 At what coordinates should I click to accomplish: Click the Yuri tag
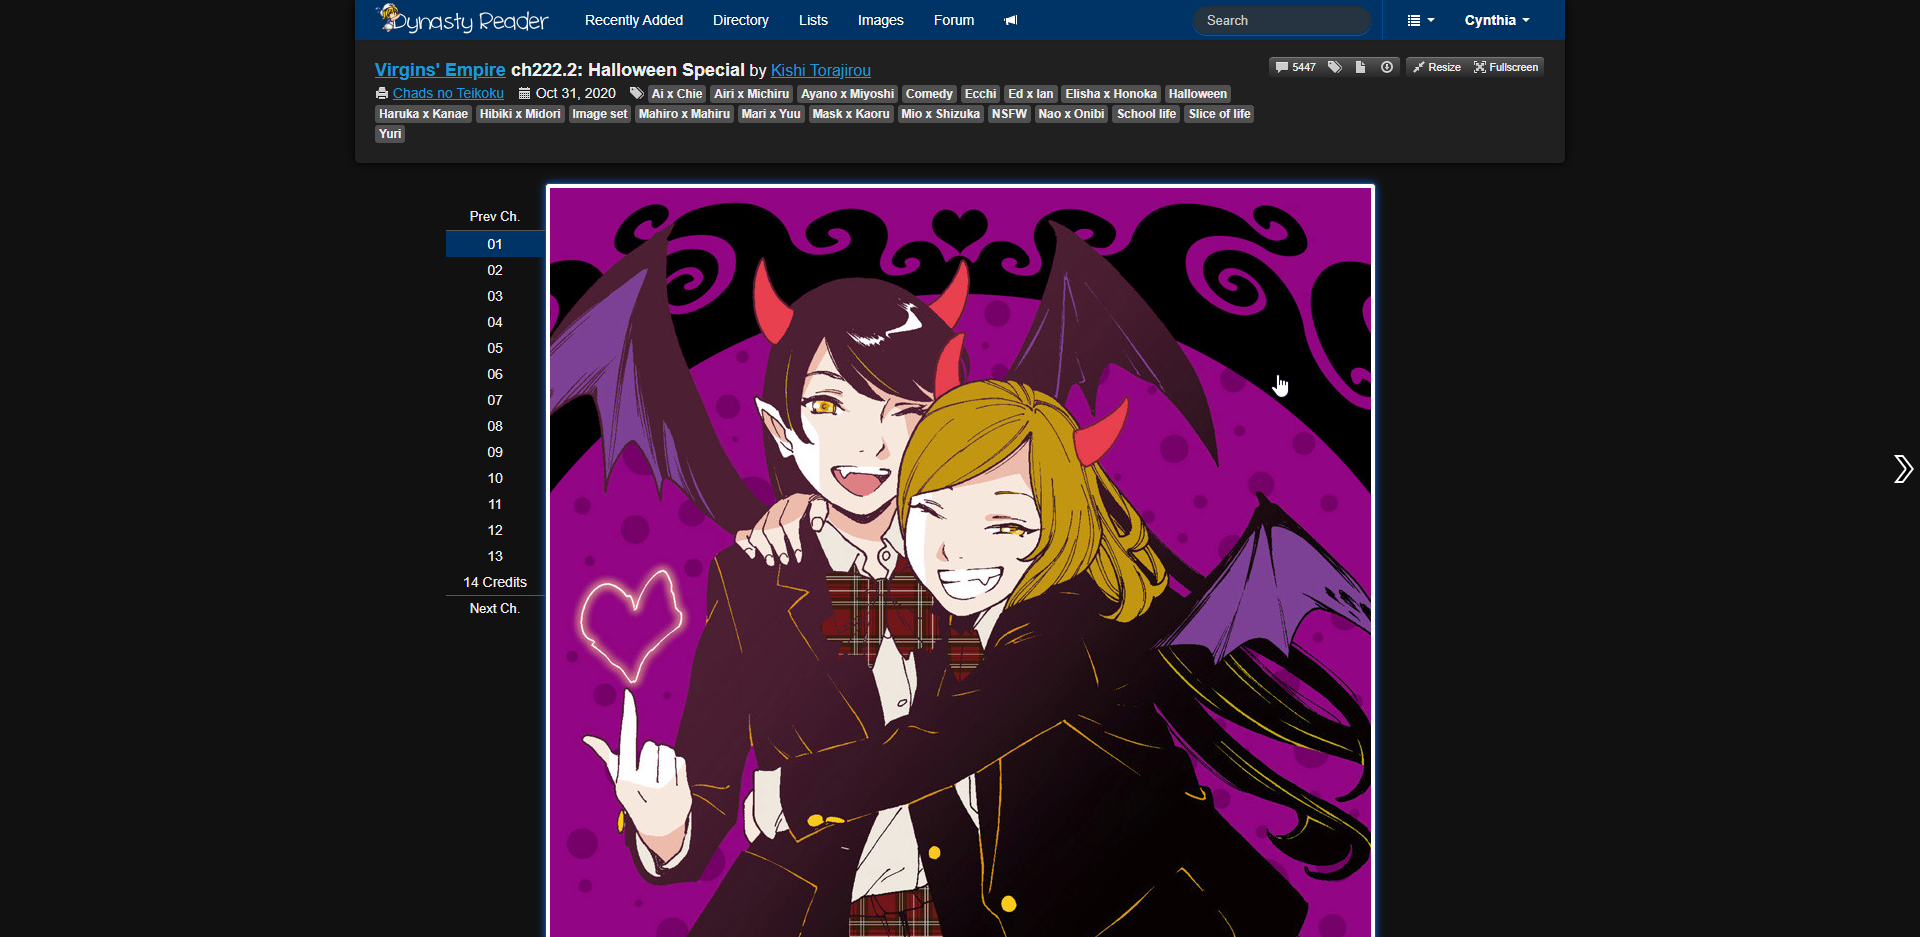[x=390, y=134]
